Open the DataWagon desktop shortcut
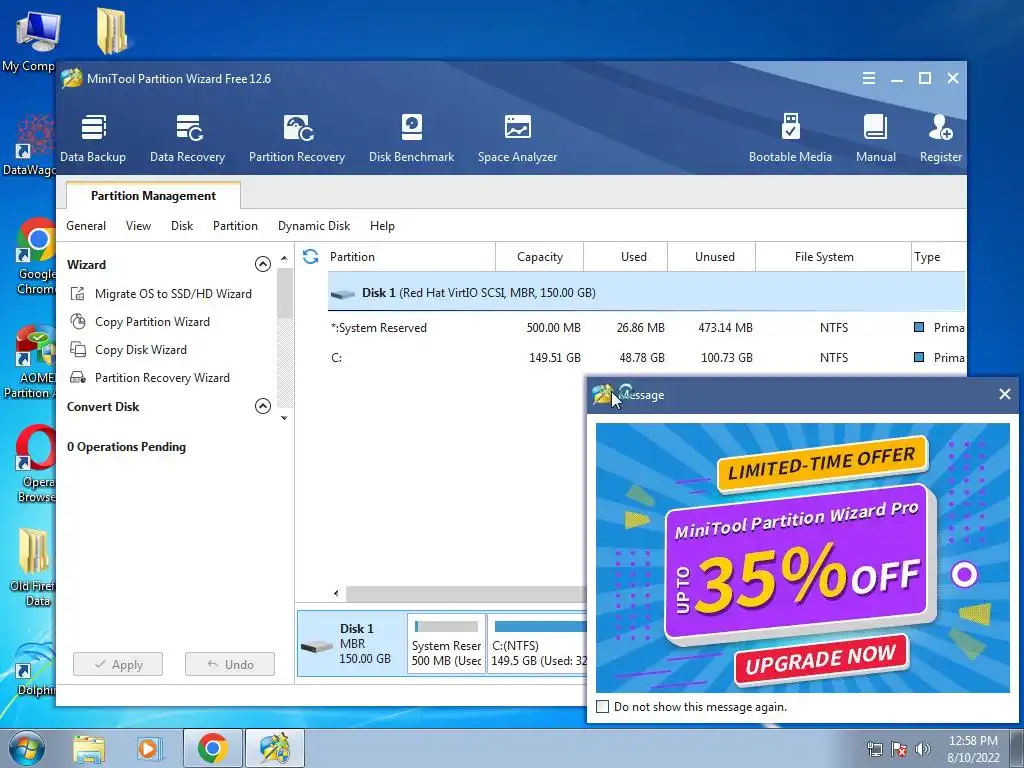This screenshot has height=768, width=1024. click(29, 145)
